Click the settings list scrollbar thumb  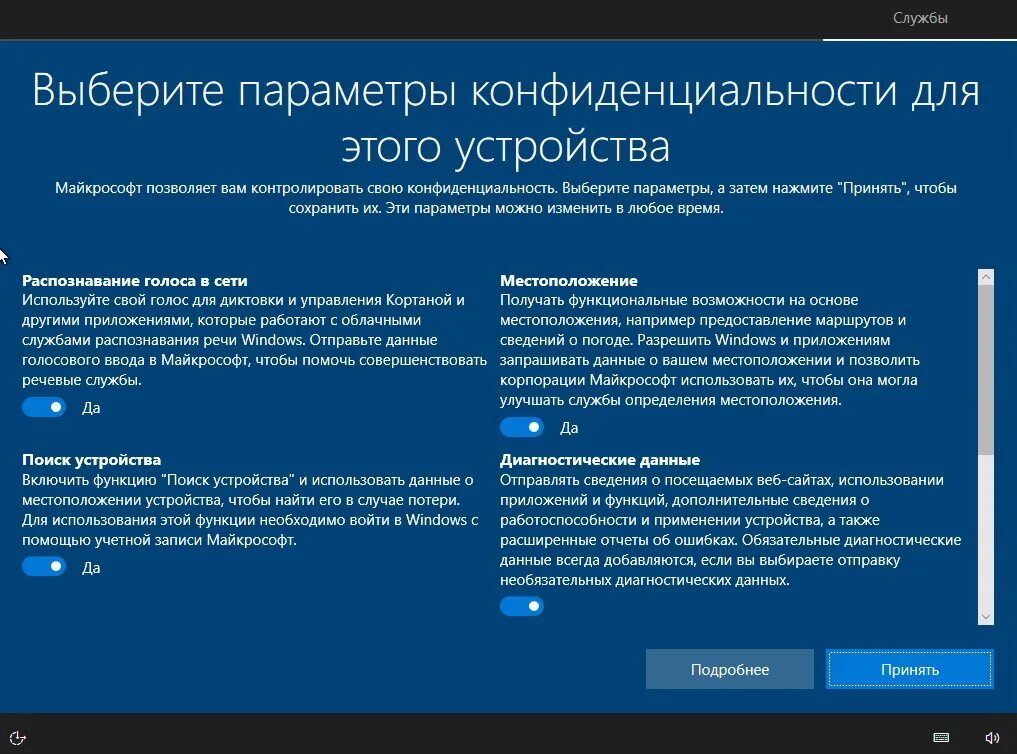[x=986, y=370]
